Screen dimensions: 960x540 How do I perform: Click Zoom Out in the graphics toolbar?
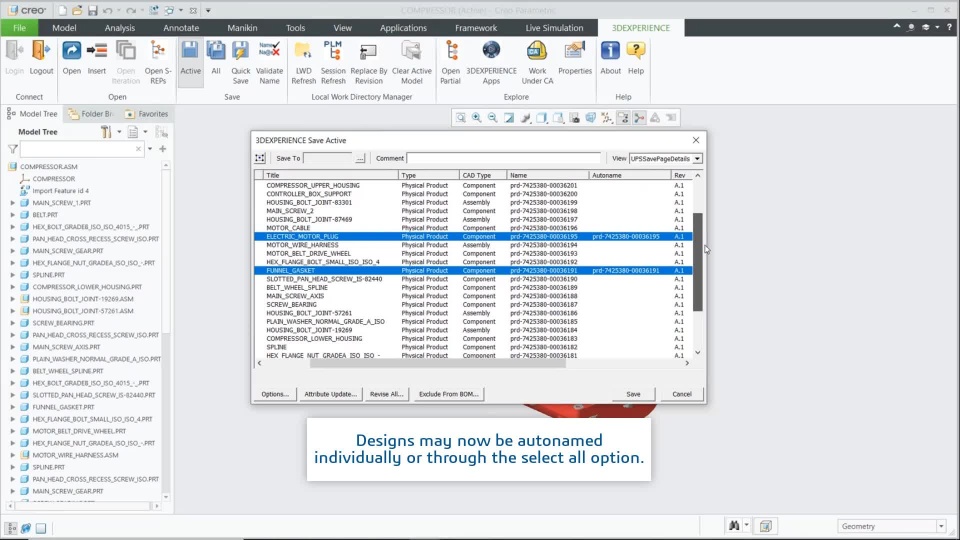click(492, 118)
